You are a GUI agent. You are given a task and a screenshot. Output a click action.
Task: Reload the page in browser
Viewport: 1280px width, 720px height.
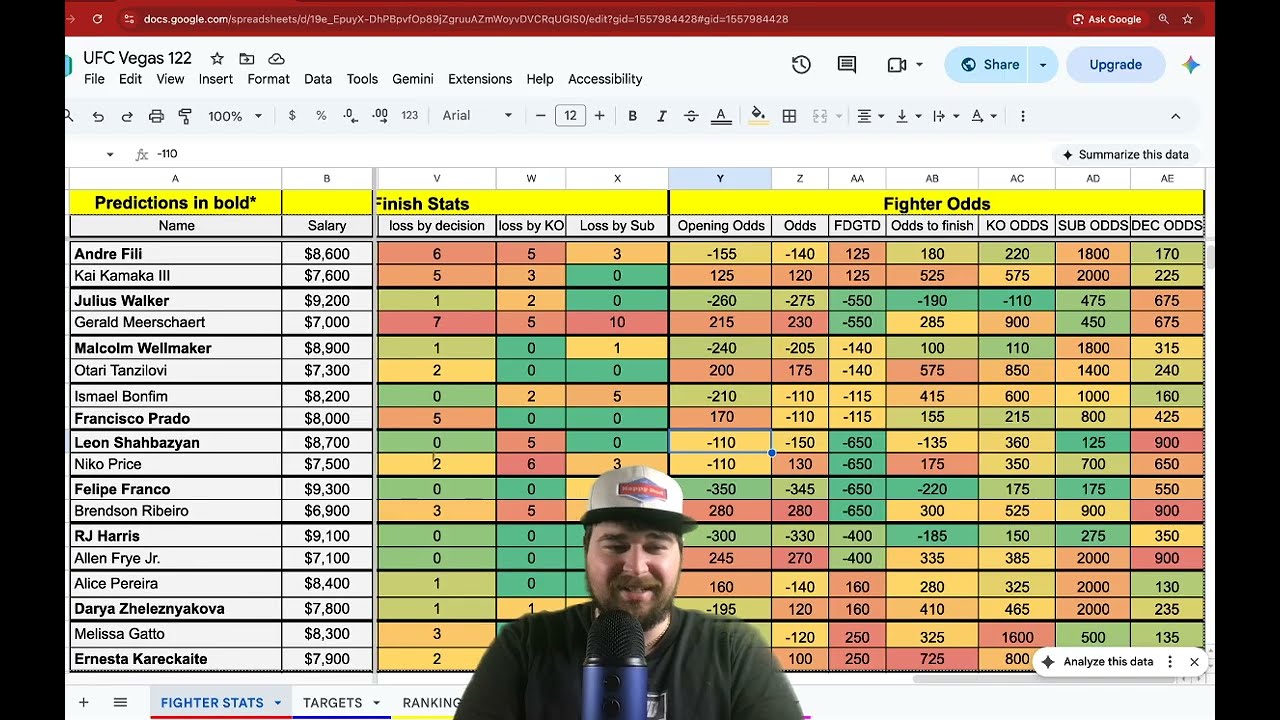point(97,19)
